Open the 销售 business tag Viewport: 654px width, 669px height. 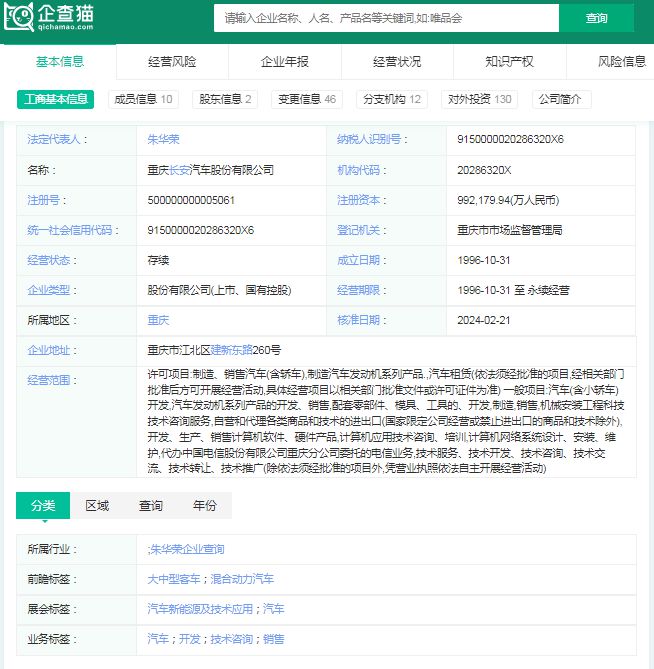(273, 639)
